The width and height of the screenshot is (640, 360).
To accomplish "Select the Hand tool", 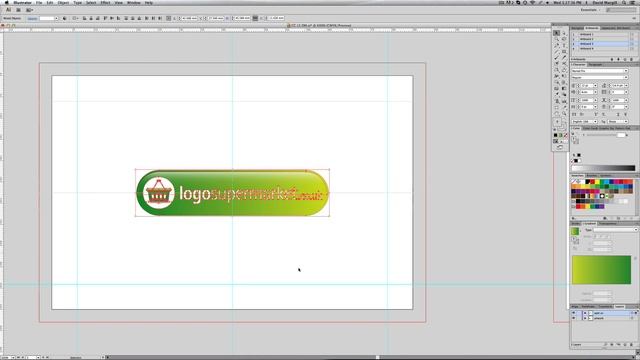I will click(556, 113).
